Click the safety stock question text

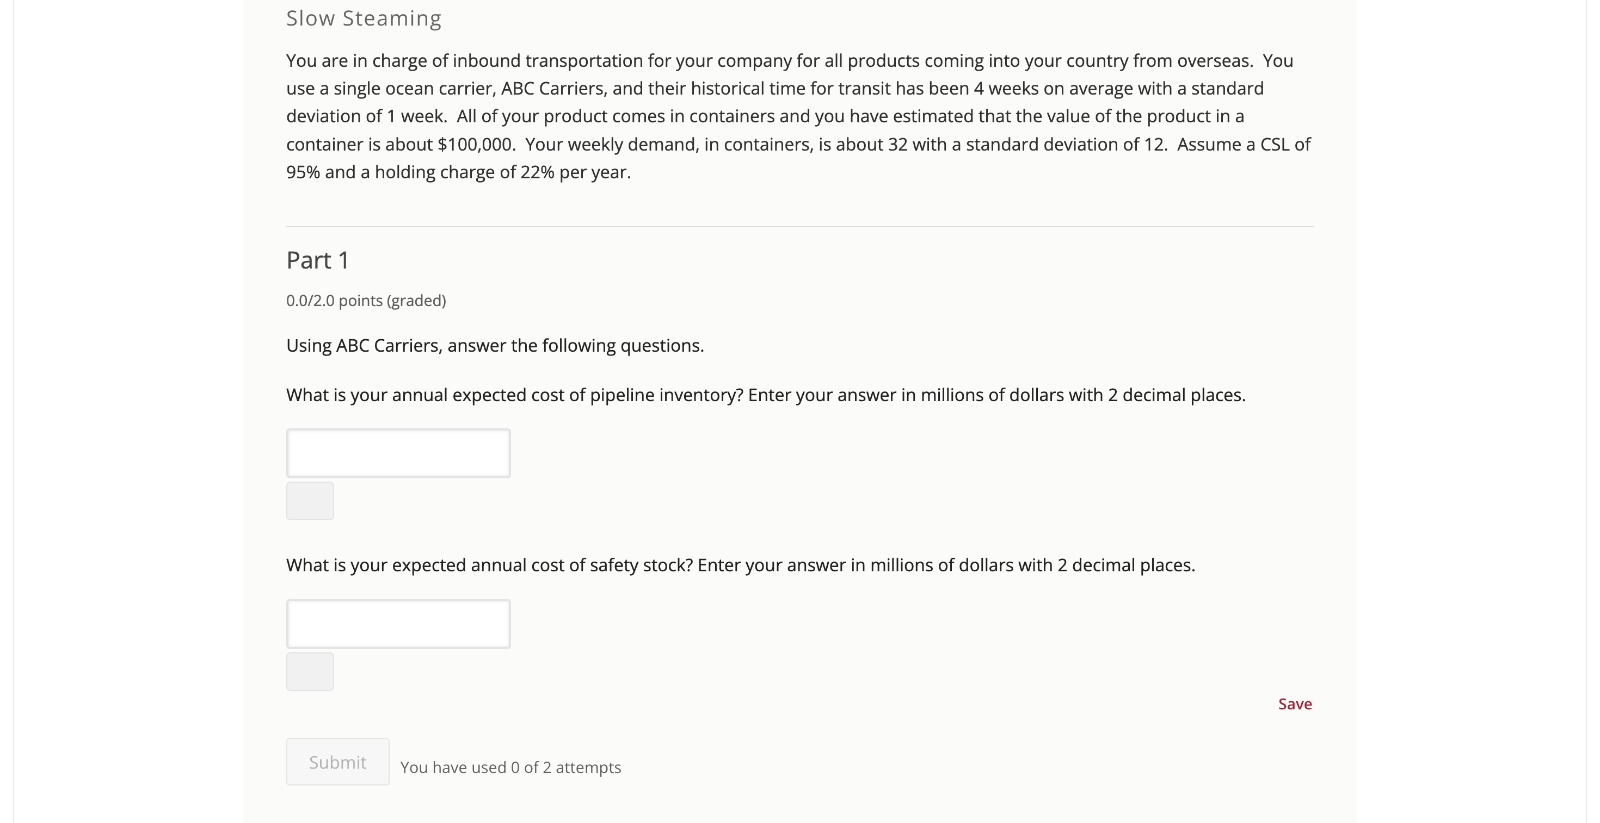click(x=740, y=565)
